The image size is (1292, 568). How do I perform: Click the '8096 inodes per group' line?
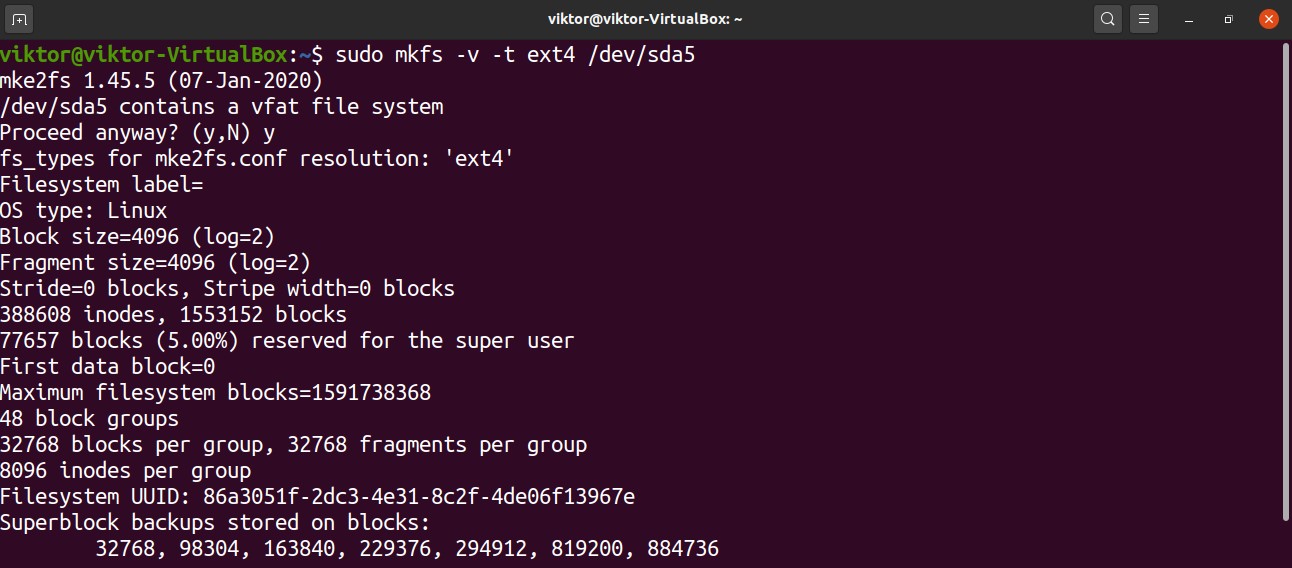pyautogui.click(x=125, y=470)
